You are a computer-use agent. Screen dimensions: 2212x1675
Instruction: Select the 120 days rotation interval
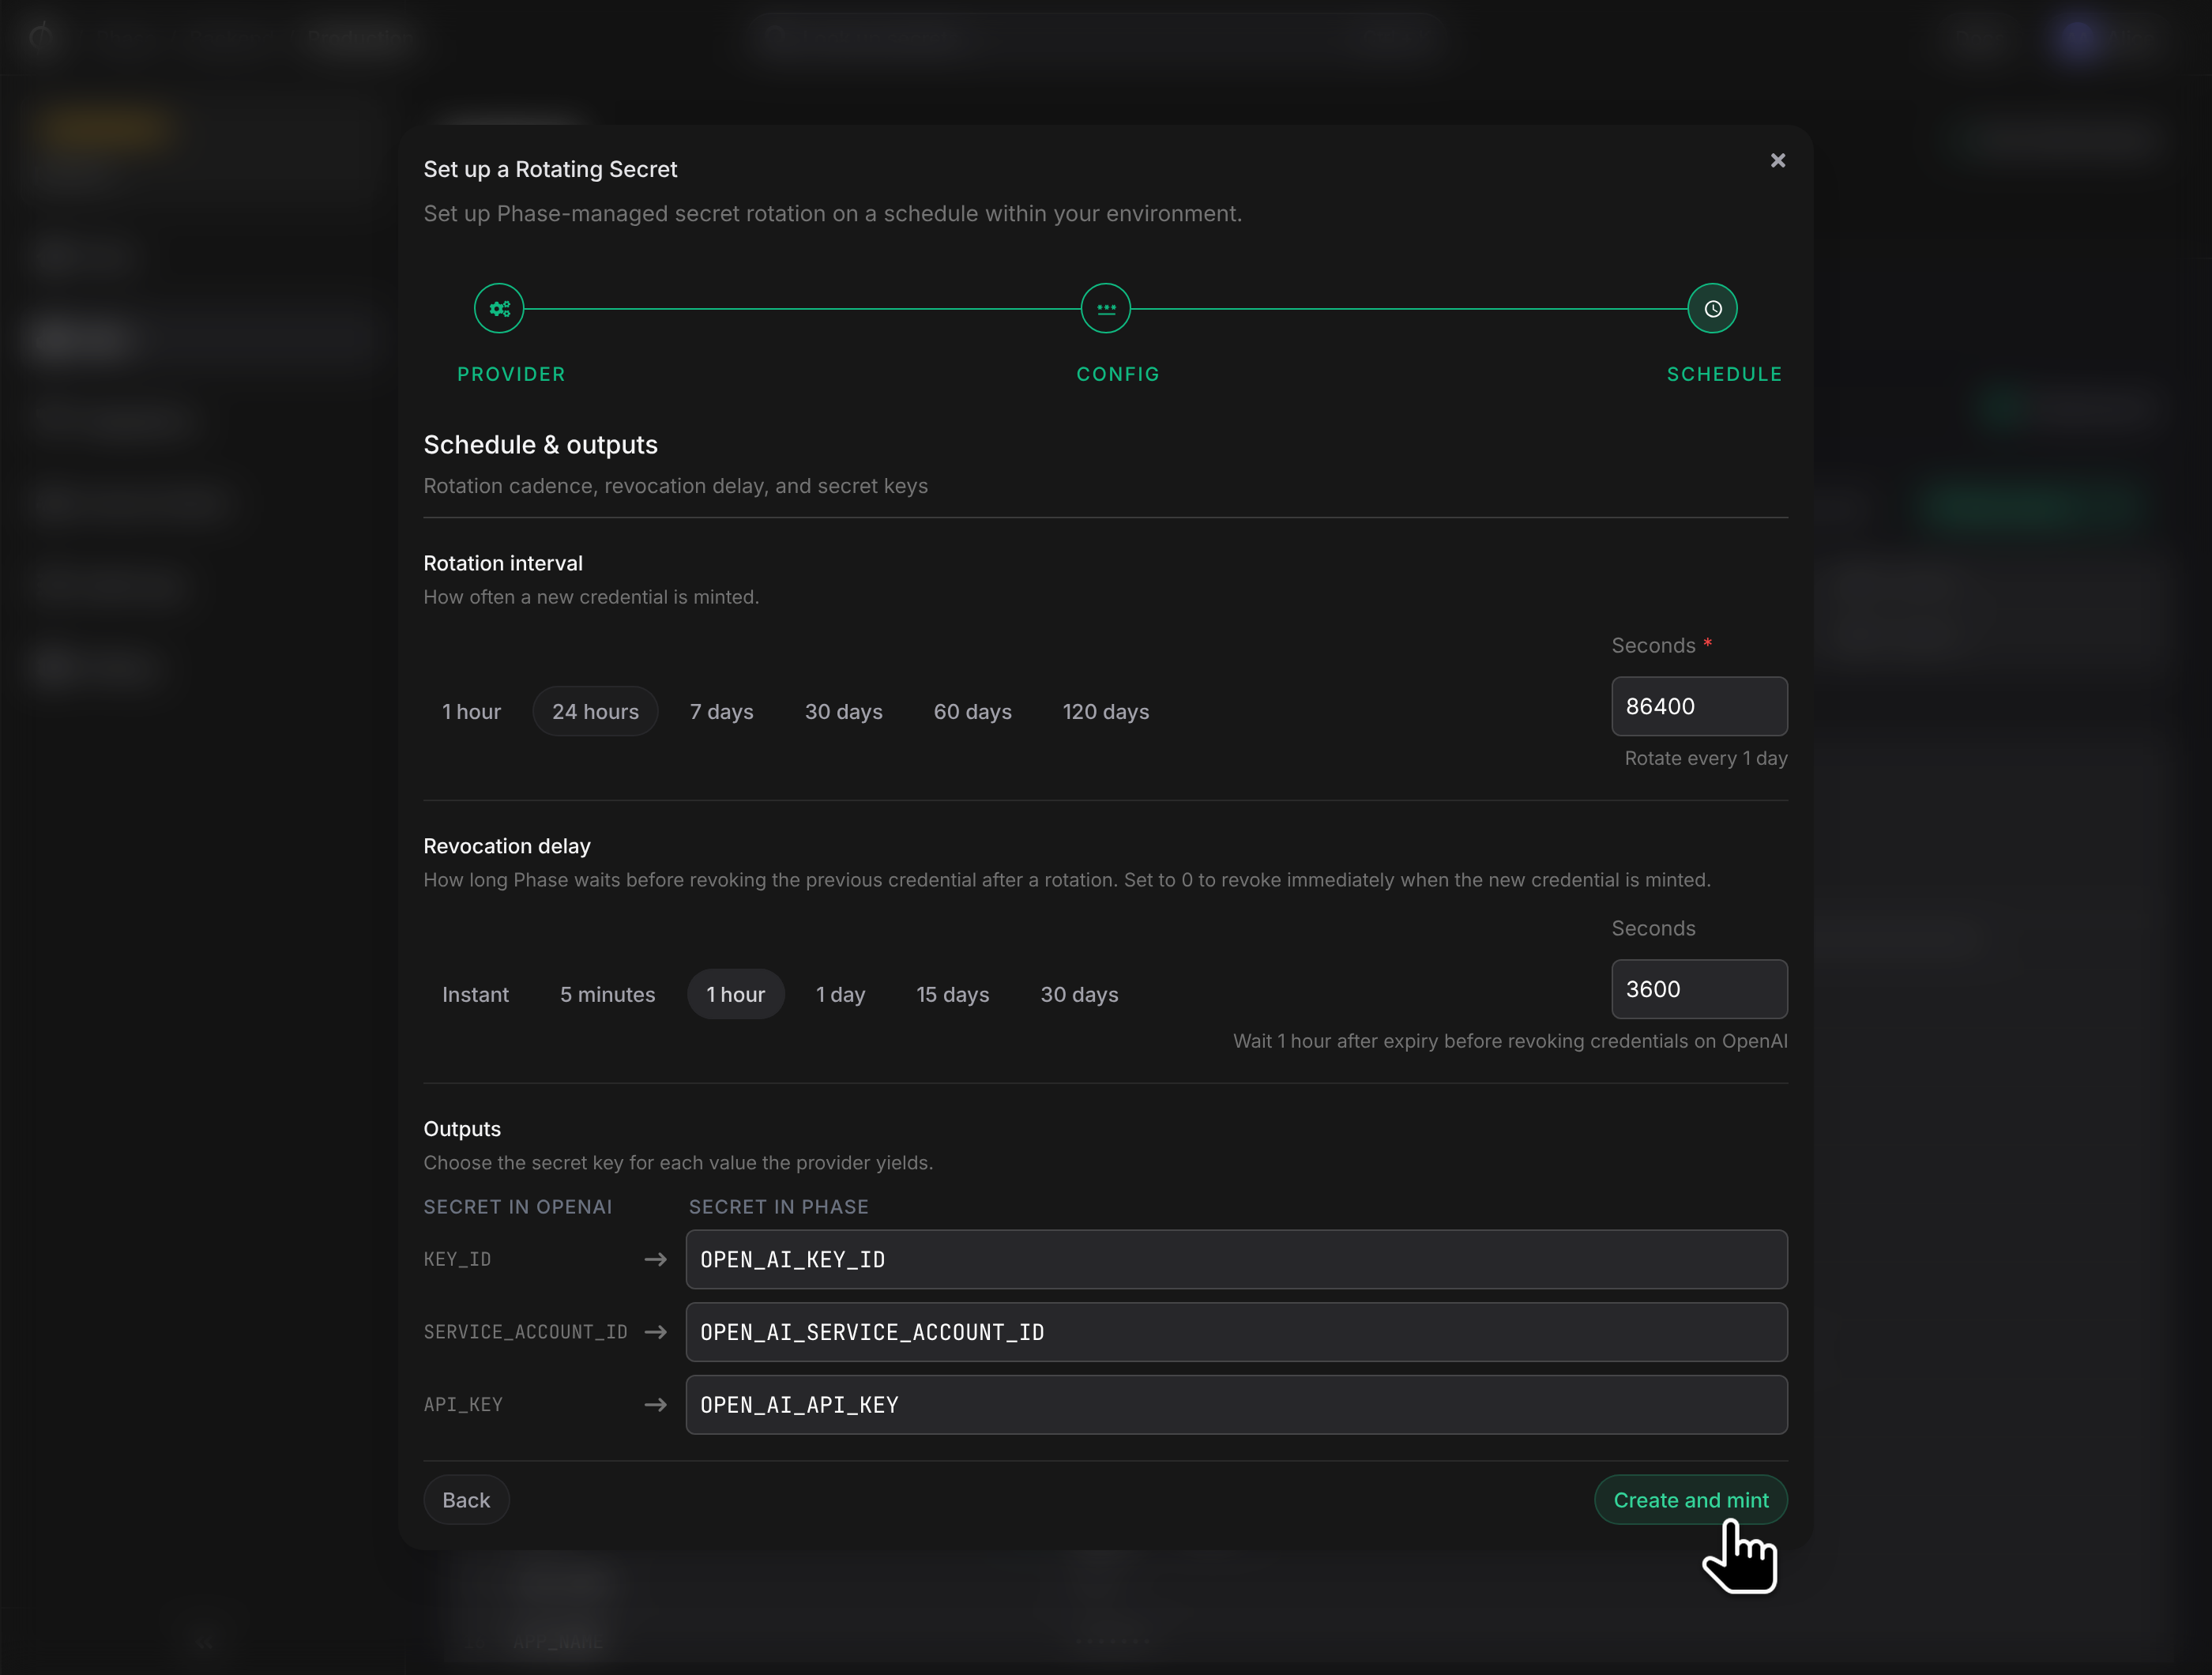tap(1105, 711)
